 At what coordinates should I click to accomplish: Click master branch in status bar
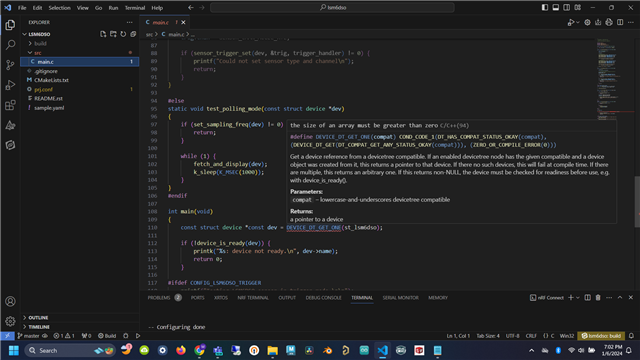point(28,336)
